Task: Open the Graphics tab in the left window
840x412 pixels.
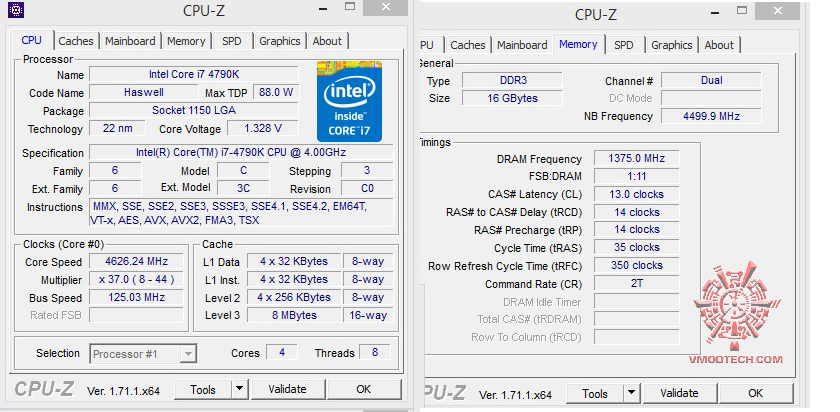Action: (280, 41)
